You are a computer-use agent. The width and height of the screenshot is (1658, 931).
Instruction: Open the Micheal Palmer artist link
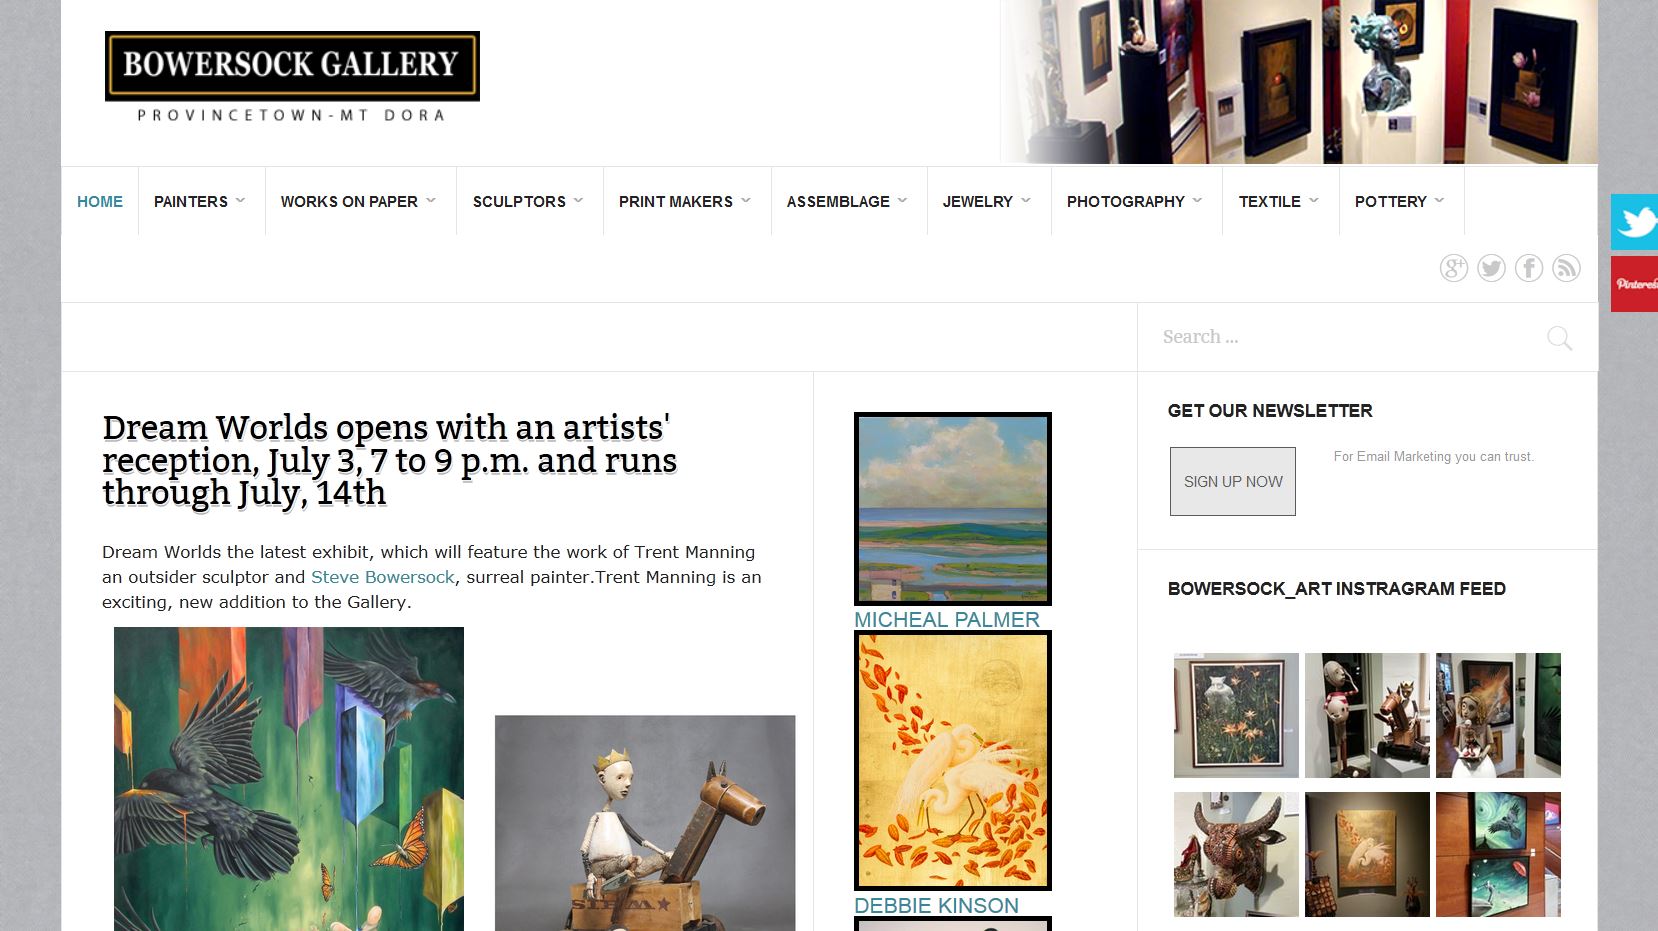pyautogui.click(x=946, y=620)
